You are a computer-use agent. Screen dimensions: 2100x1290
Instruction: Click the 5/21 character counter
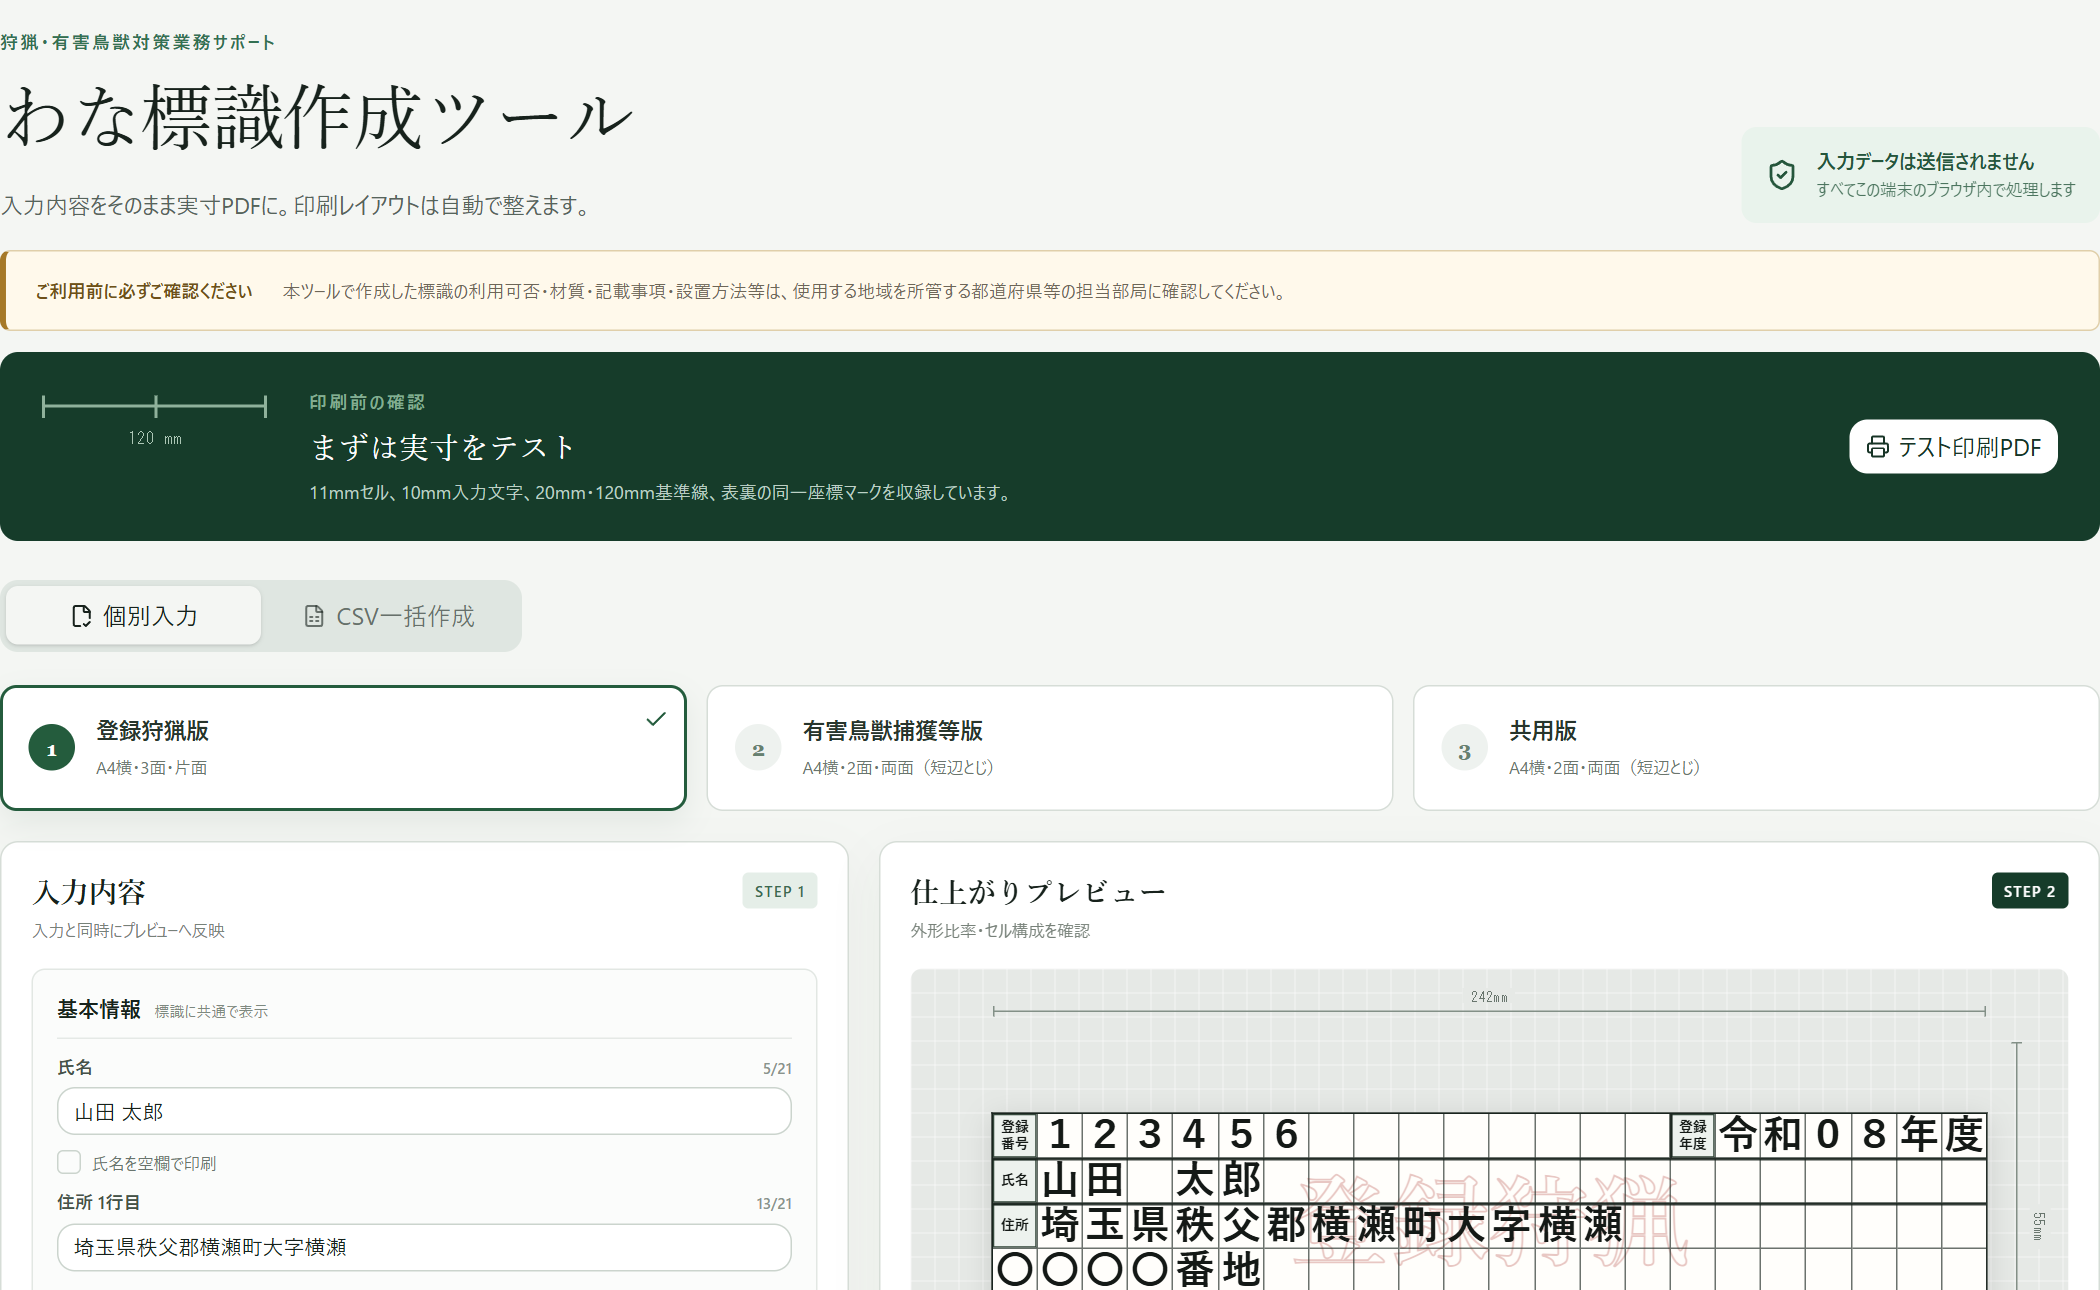[777, 1069]
